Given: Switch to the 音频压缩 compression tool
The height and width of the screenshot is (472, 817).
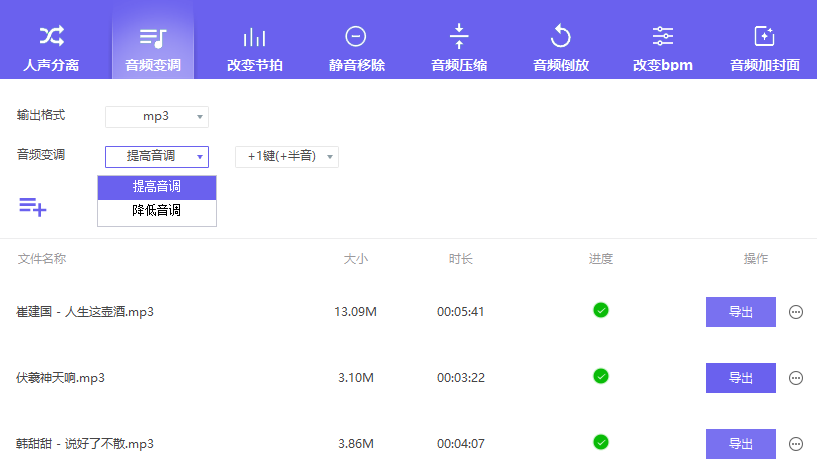Looking at the screenshot, I should [459, 48].
